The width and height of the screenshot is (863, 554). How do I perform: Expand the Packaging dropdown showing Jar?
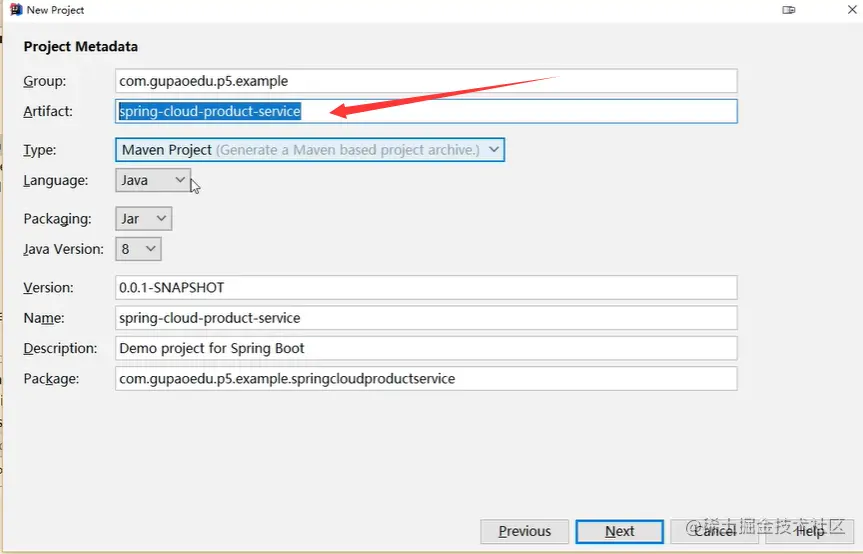pyautogui.click(x=144, y=218)
